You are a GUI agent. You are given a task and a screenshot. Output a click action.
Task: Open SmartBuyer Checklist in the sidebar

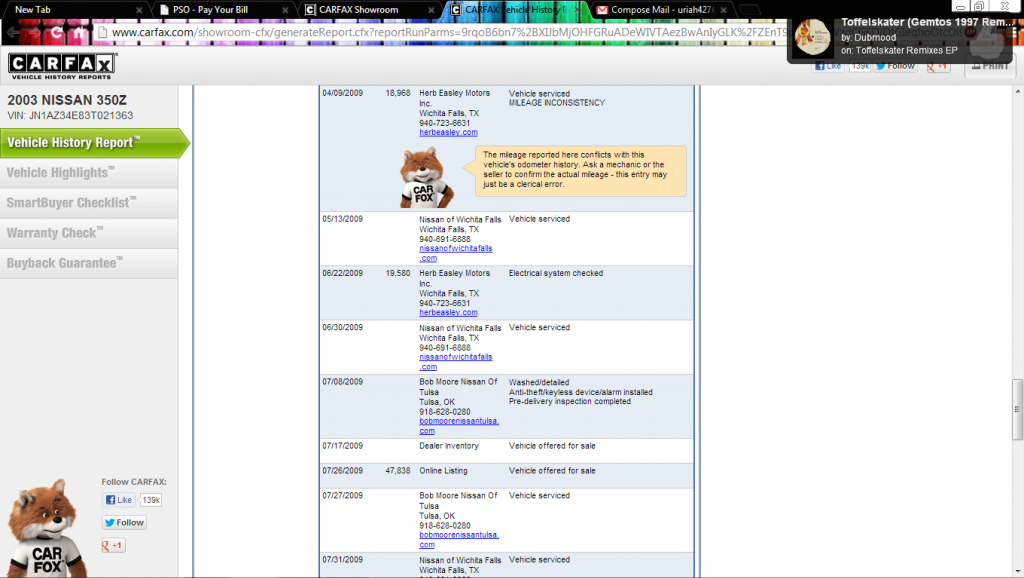coord(89,203)
